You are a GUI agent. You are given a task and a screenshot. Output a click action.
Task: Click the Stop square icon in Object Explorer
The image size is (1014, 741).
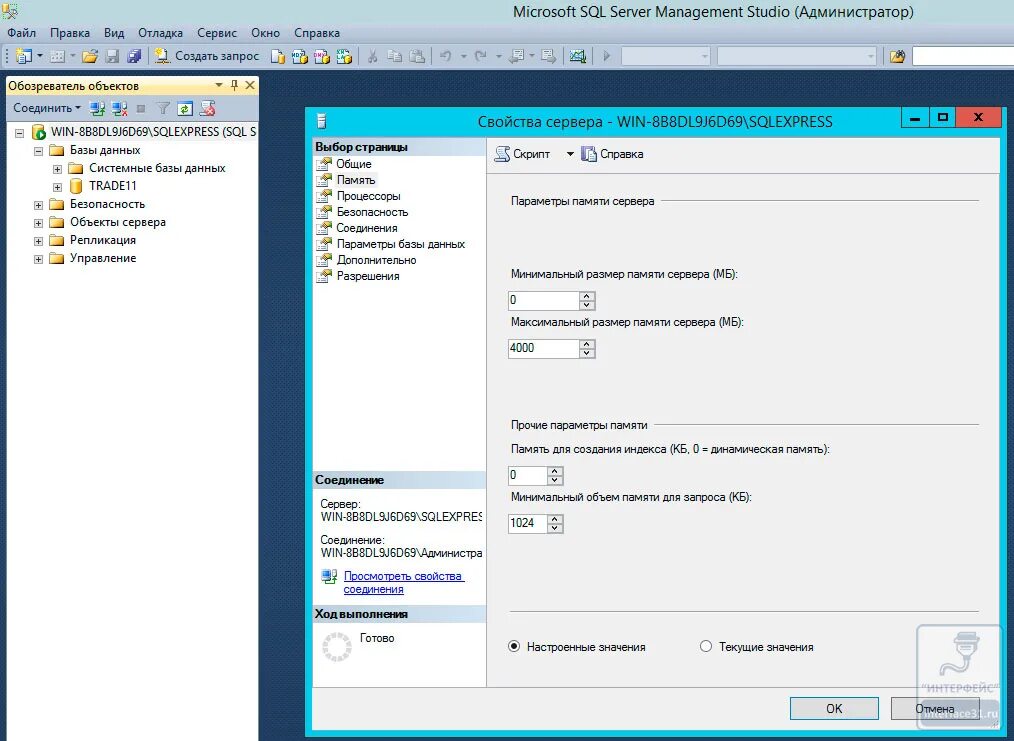click(141, 109)
